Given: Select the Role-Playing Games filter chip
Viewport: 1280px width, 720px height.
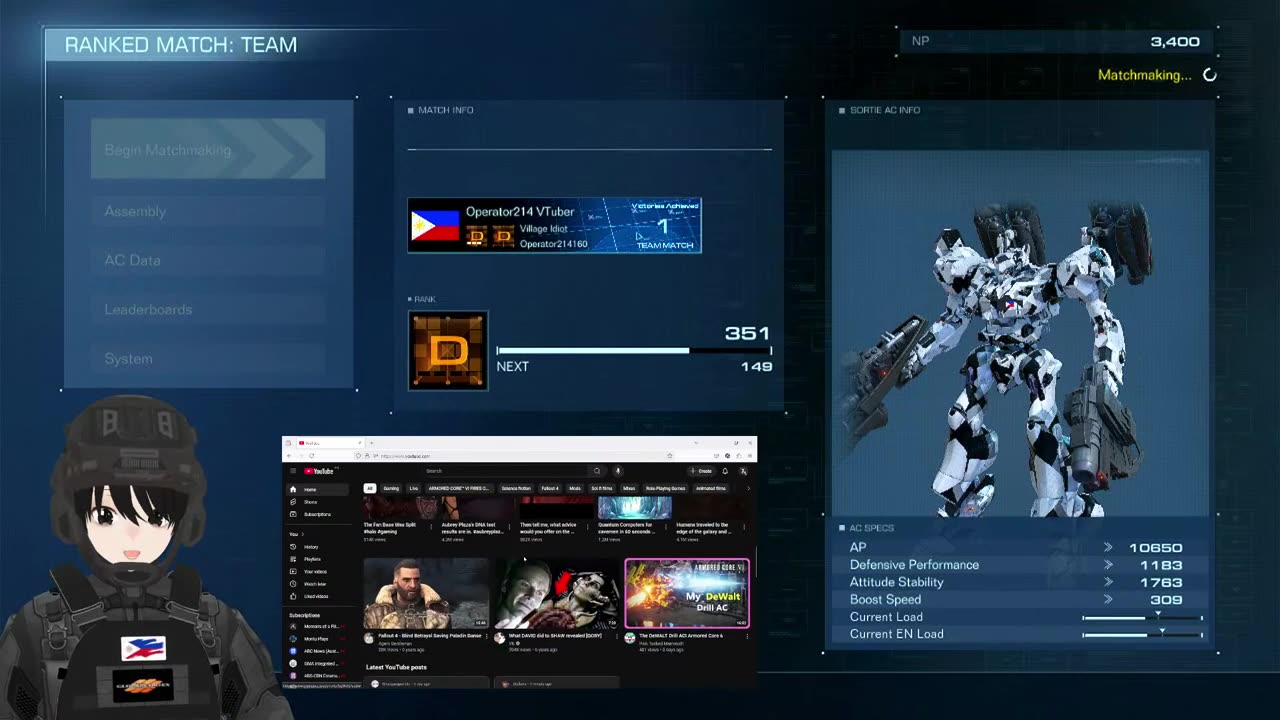Looking at the screenshot, I should click(666, 488).
